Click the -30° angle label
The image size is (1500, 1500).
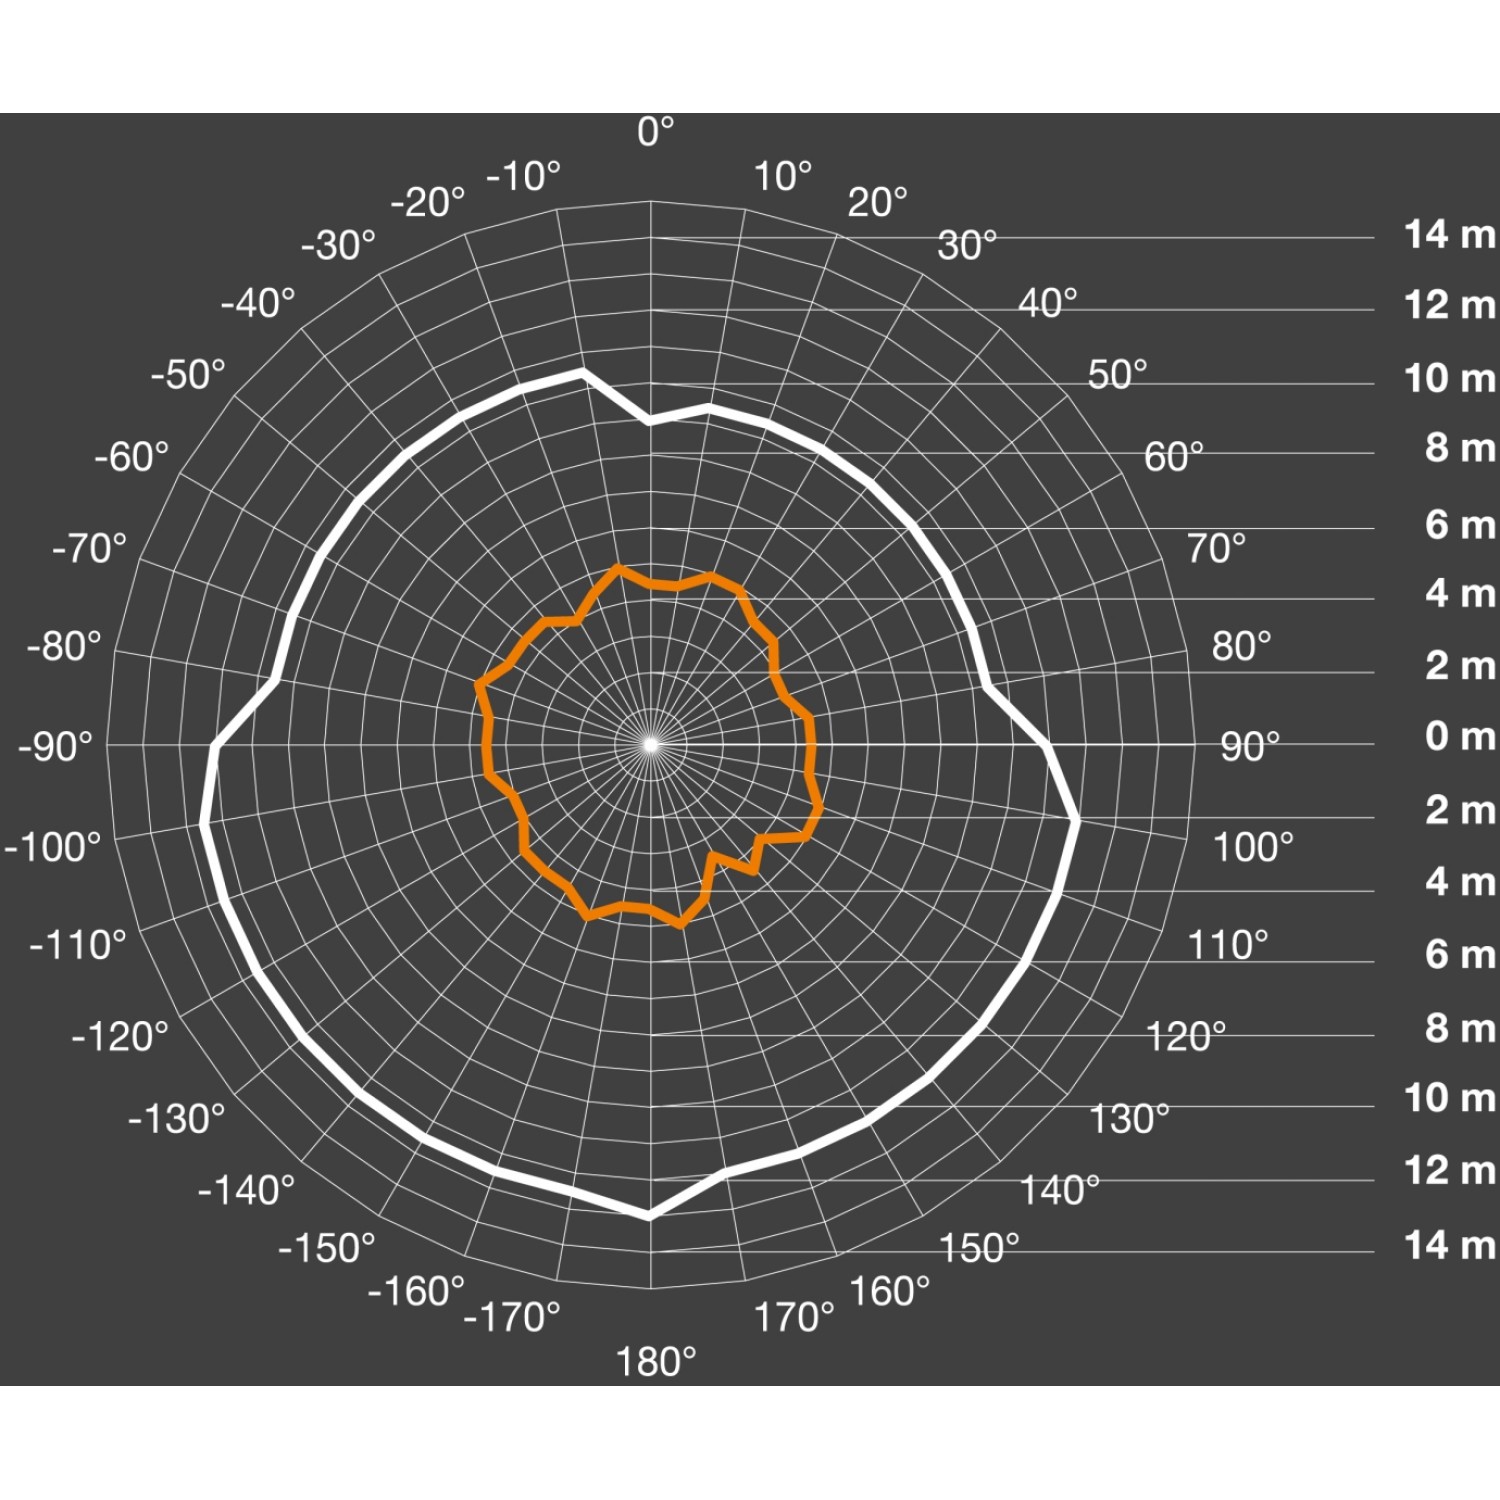point(338,245)
